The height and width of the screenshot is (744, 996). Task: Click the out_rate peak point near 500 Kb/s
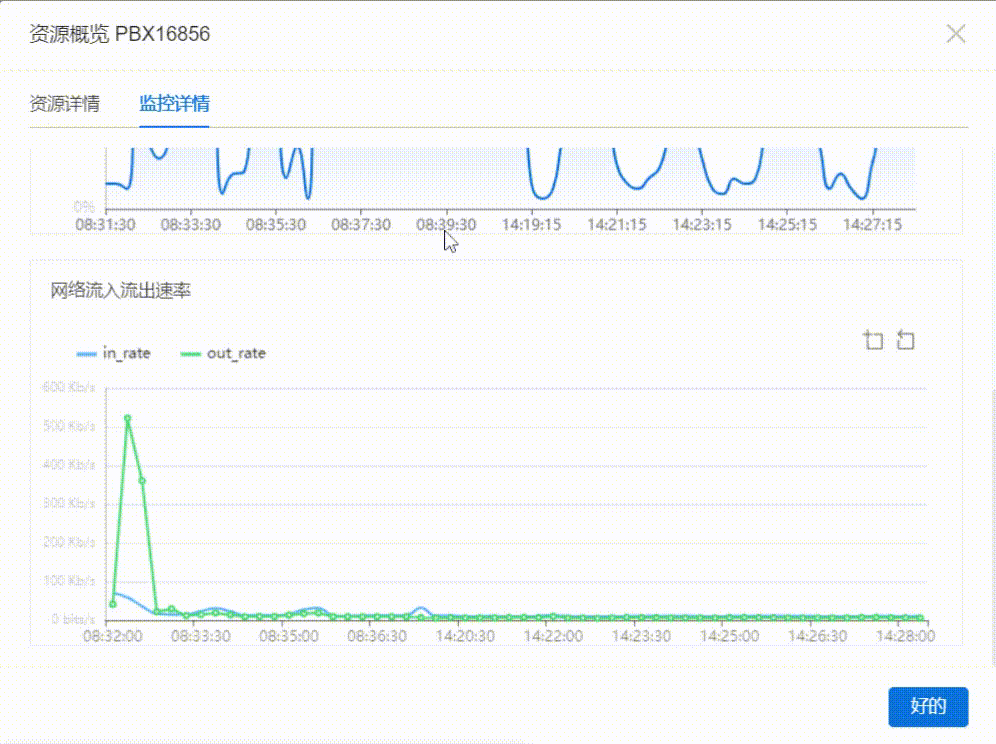tap(127, 418)
